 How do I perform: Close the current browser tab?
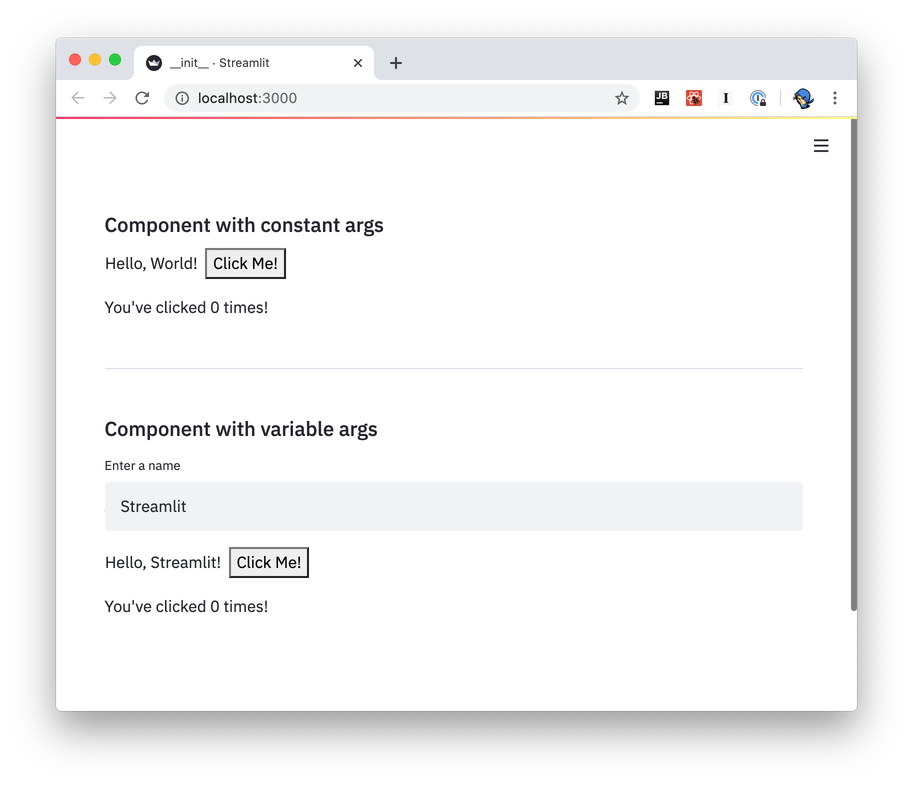(357, 62)
